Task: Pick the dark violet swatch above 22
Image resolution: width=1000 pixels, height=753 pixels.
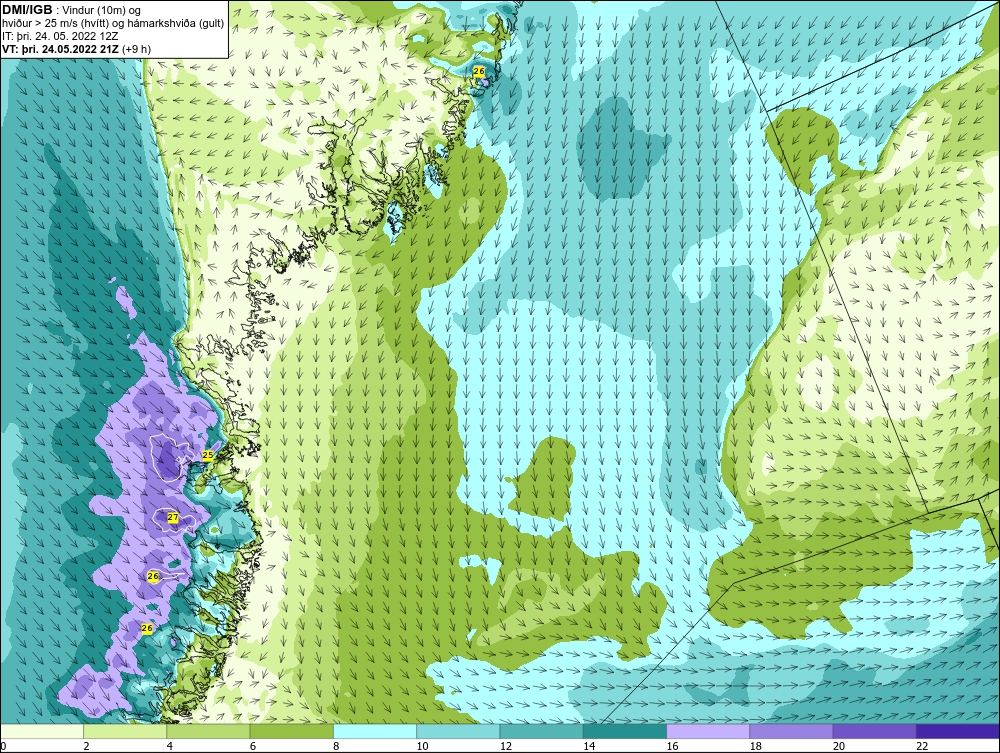Action: [x=958, y=731]
